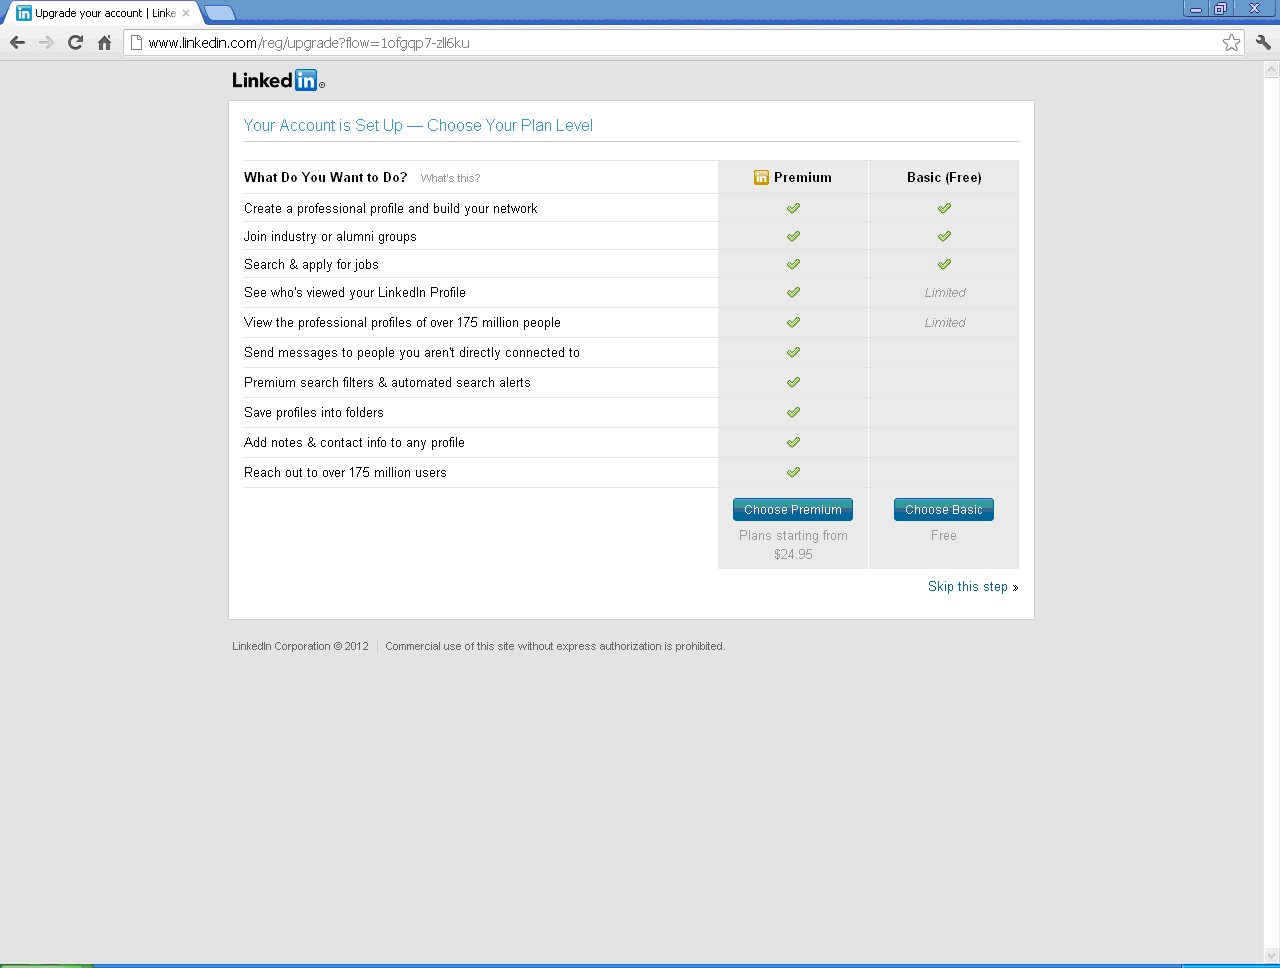Click Limited text in View professional profiles row

coord(945,323)
